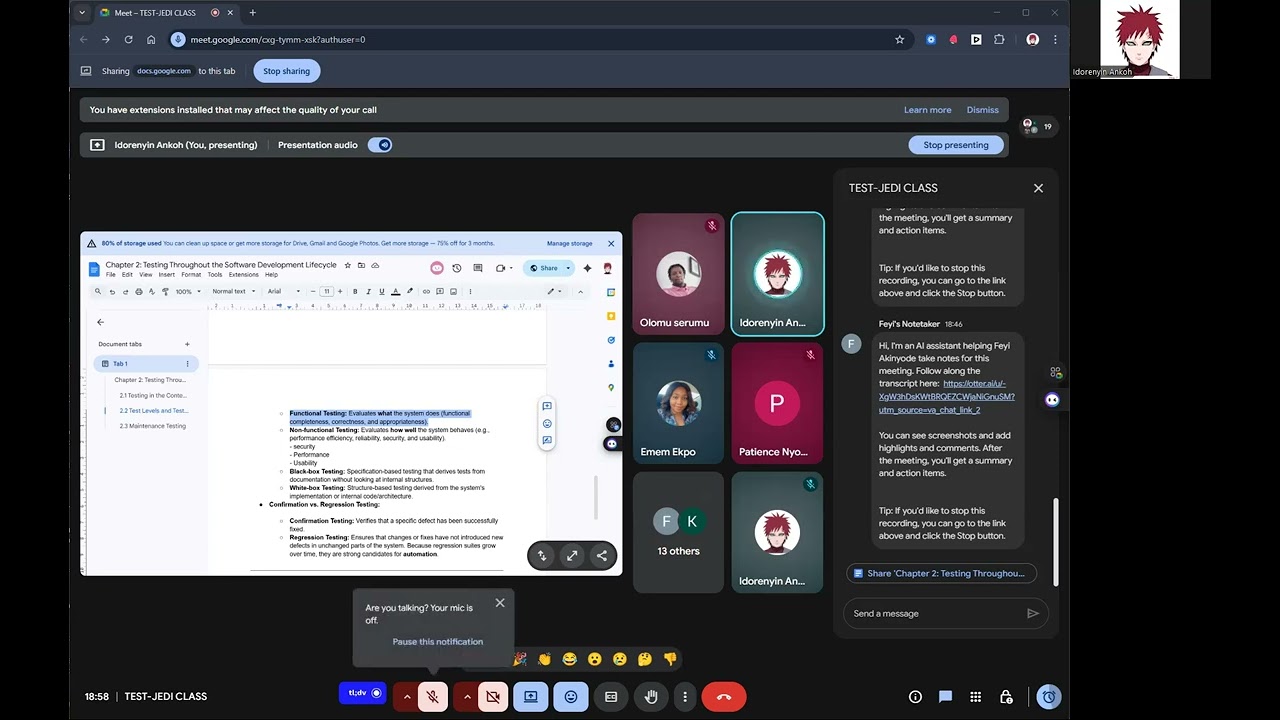This screenshot has width=1280, height=720.
Task: Open the Normal text style dropdown
Action: [232, 292]
